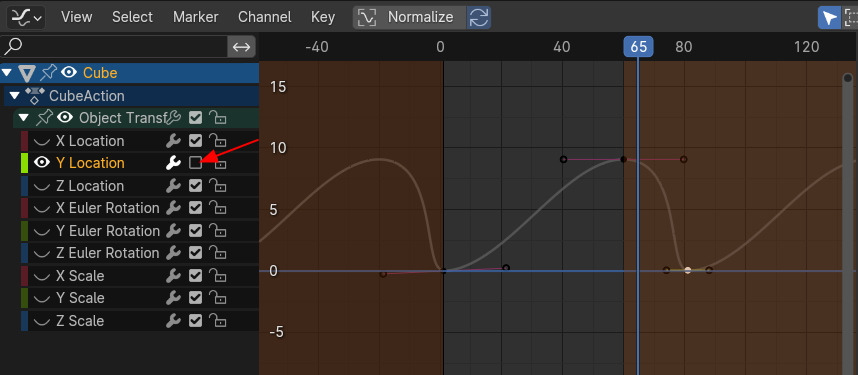Click the wrench icon on Z Scale
The height and width of the screenshot is (375, 858).
pyautogui.click(x=173, y=320)
